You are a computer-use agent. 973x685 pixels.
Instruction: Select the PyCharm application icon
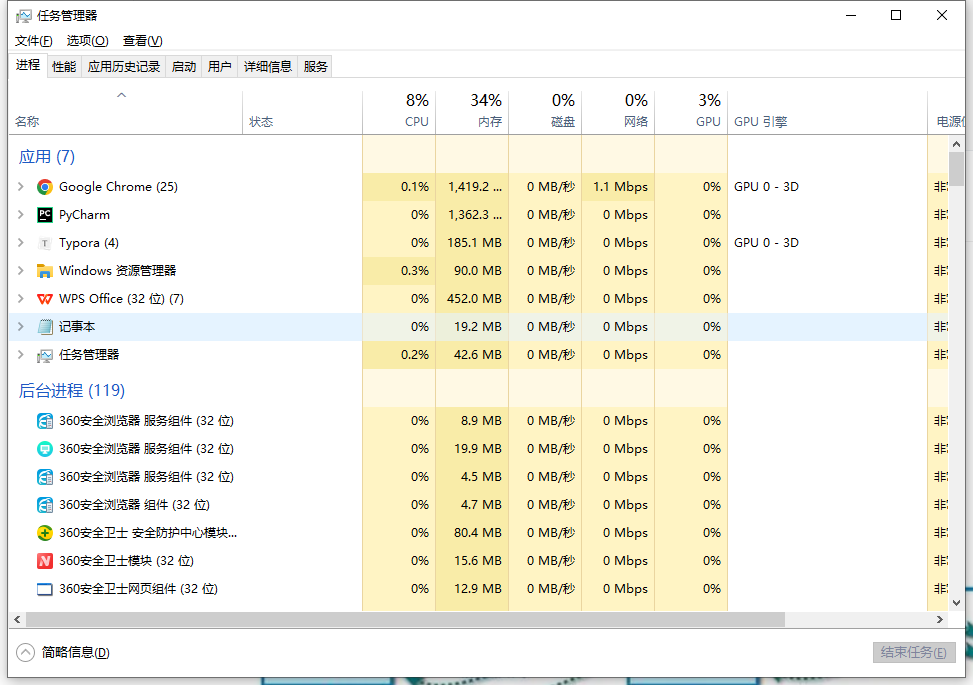click(44, 214)
